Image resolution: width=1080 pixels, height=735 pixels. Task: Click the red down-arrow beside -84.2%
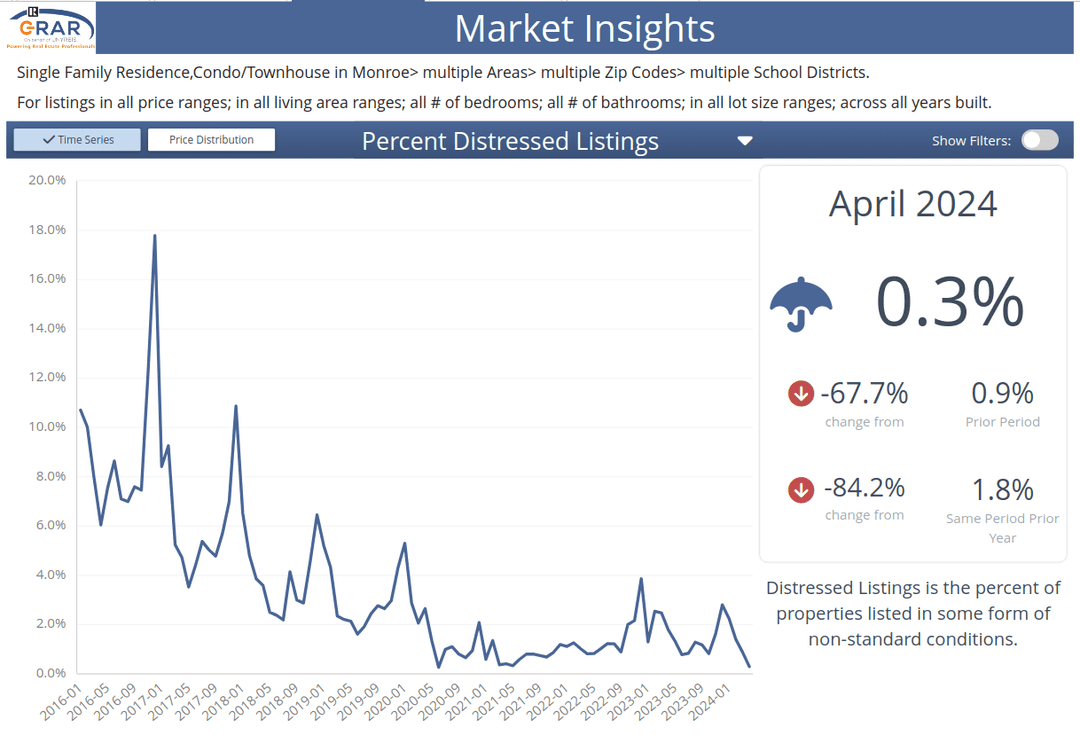click(x=801, y=490)
